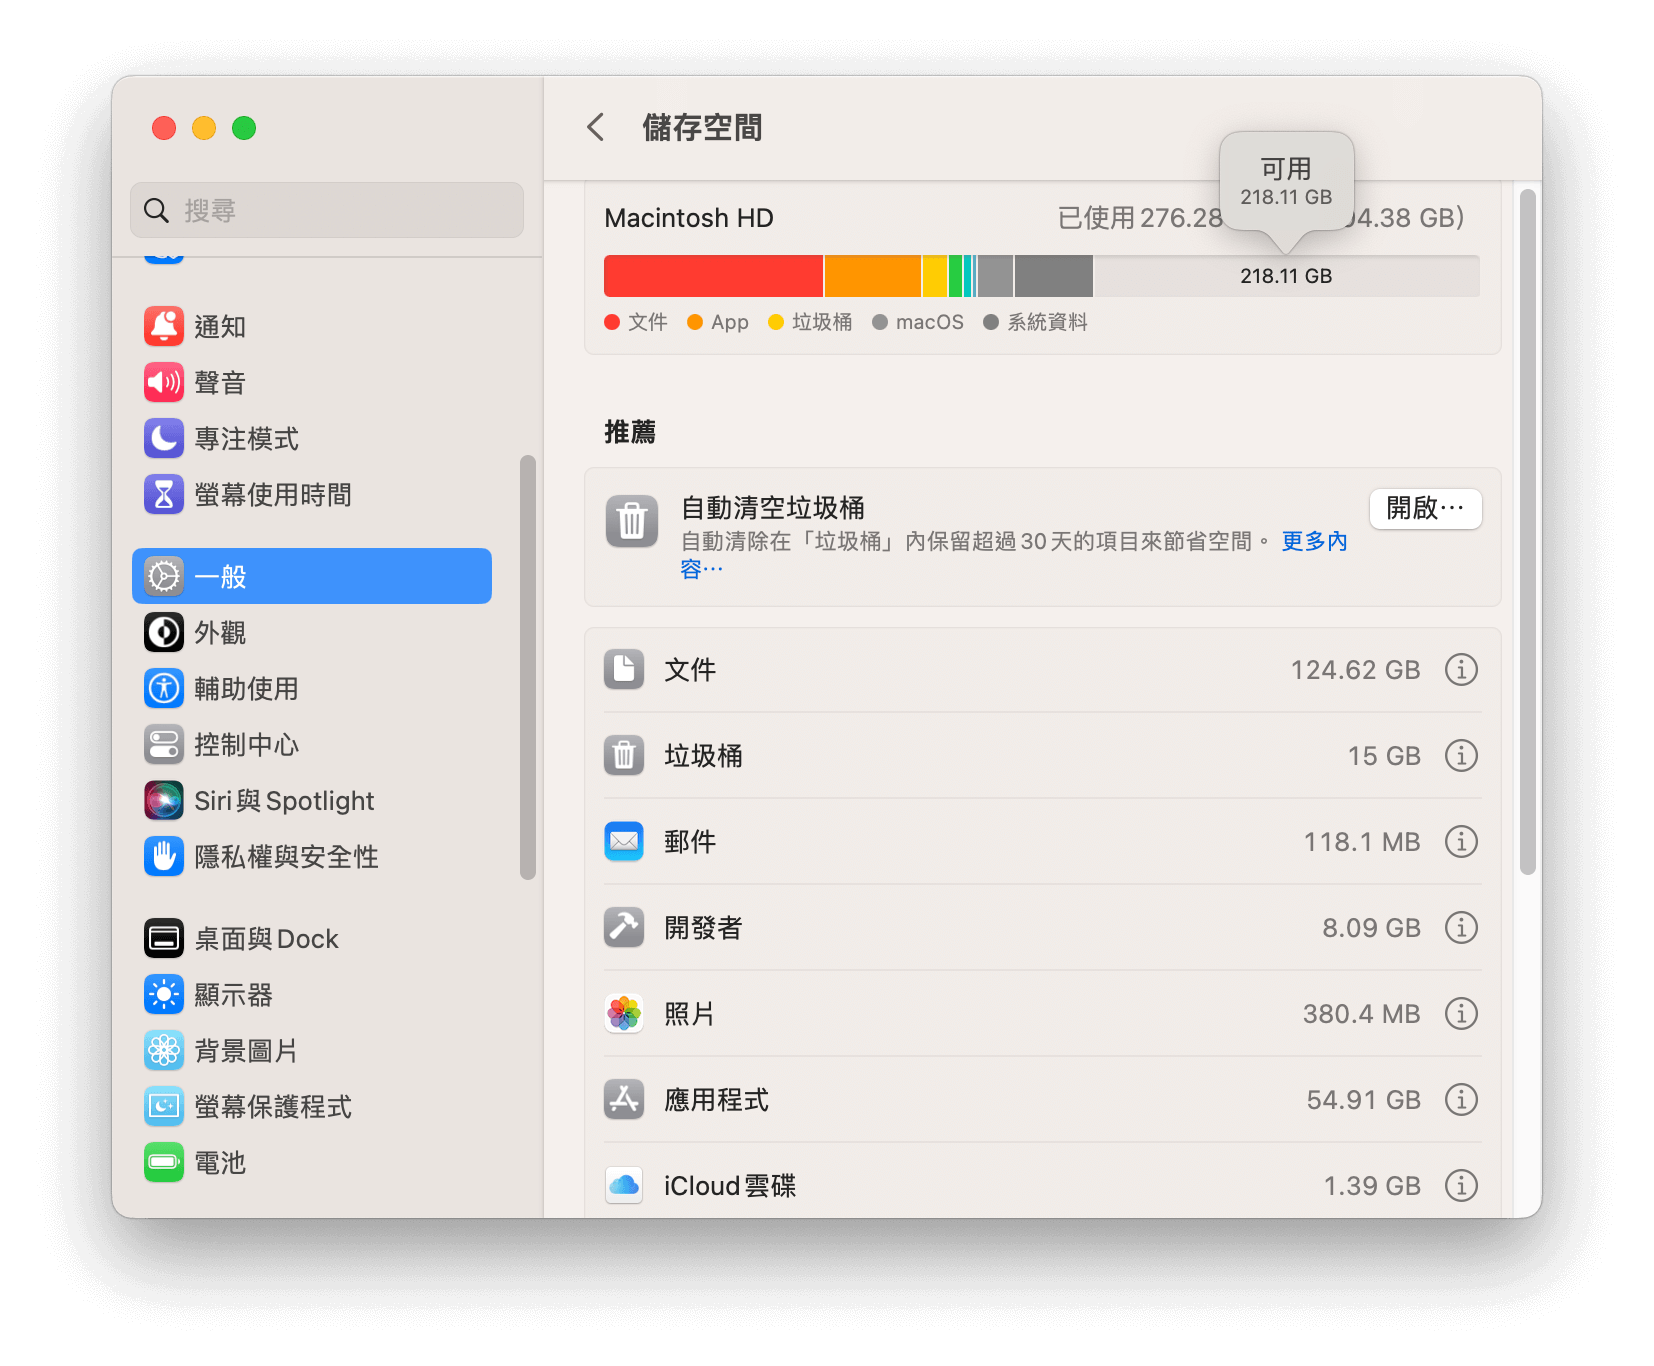Click the hammer icon in 開發者 row
This screenshot has width=1654, height=1366.
point(624,927)
